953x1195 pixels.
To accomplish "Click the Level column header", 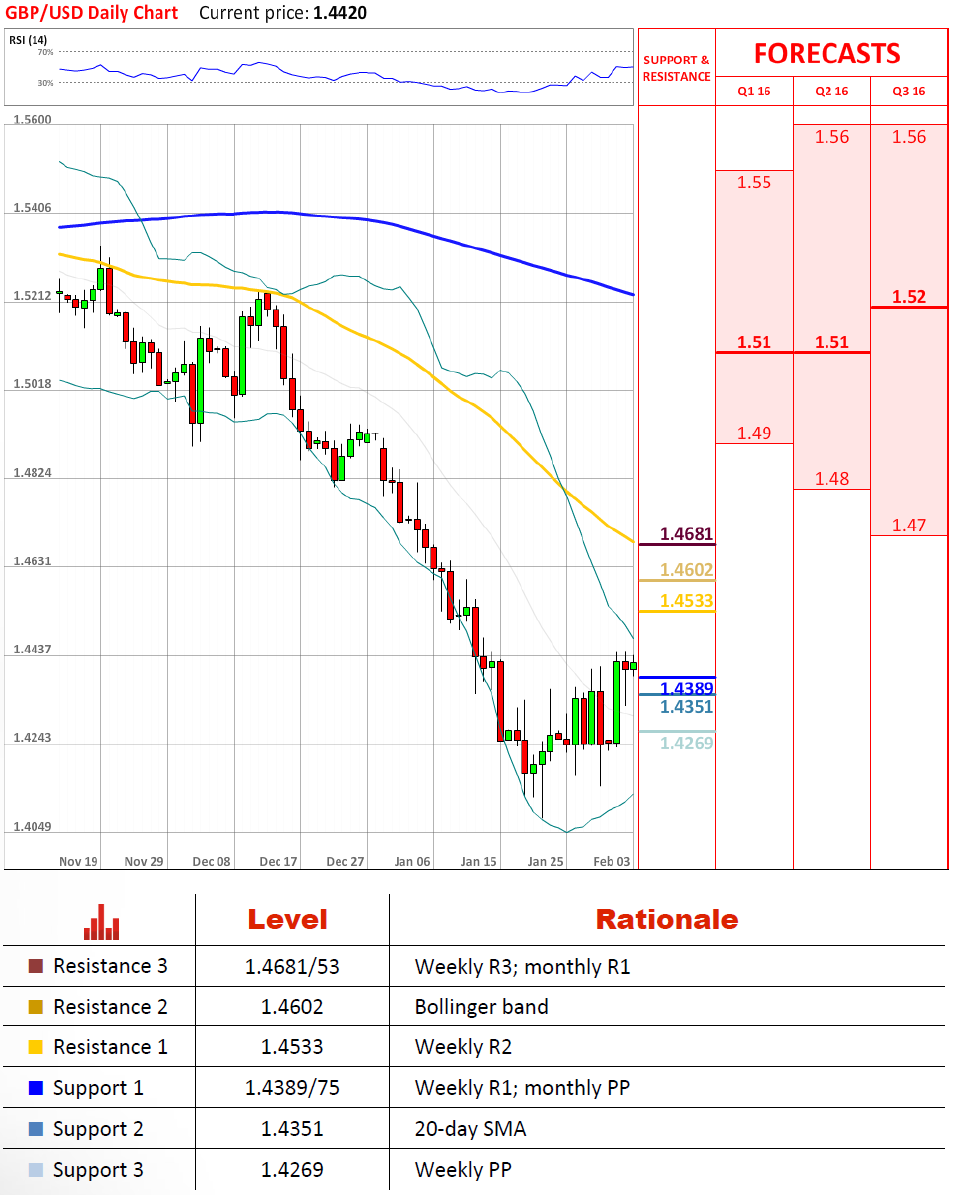I will click(x=287, y=920).
